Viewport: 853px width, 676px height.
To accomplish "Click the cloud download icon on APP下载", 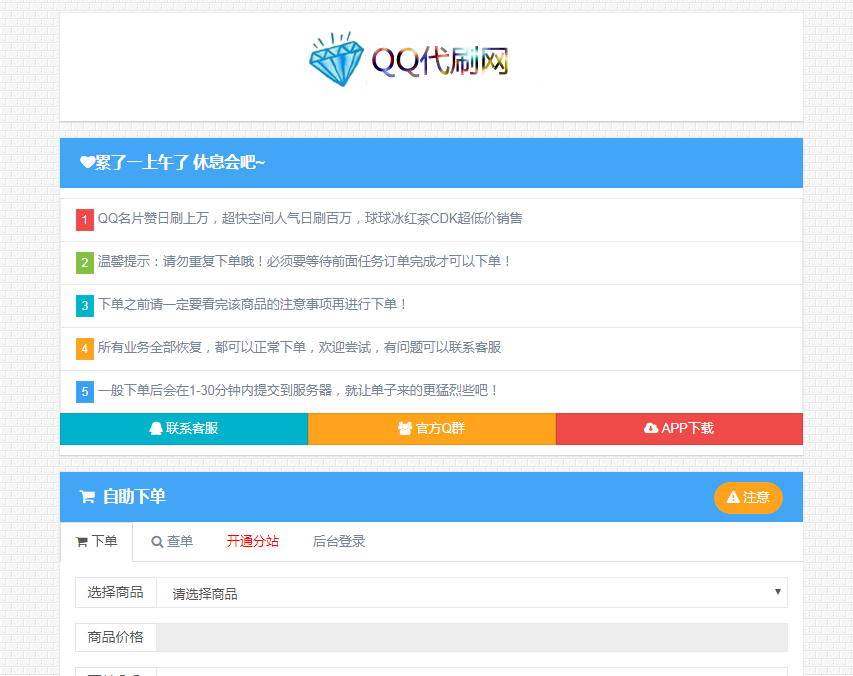I will 651,428.
